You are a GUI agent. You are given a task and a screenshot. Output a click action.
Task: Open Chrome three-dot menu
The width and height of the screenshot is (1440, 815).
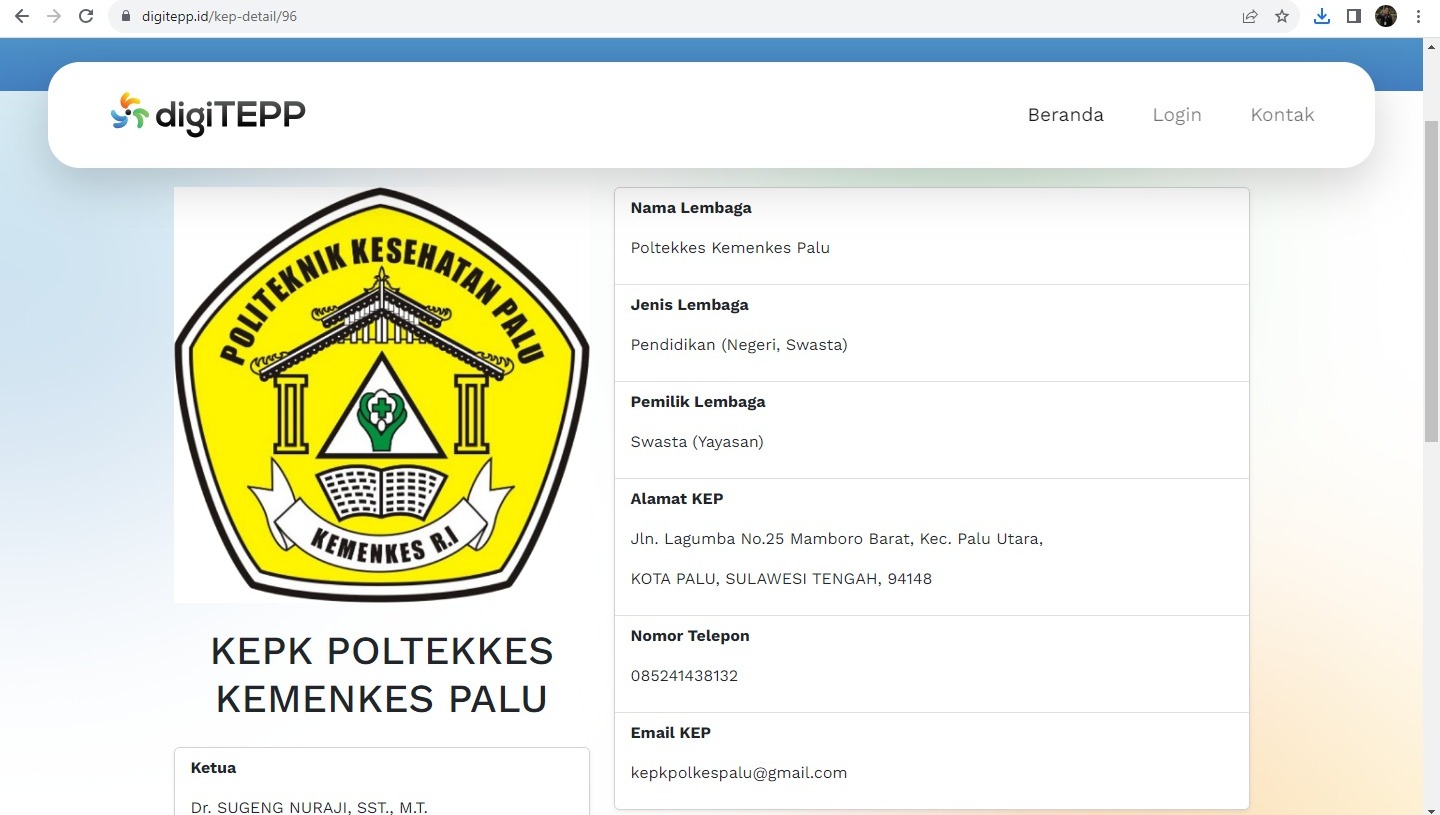pos(1418,16)
